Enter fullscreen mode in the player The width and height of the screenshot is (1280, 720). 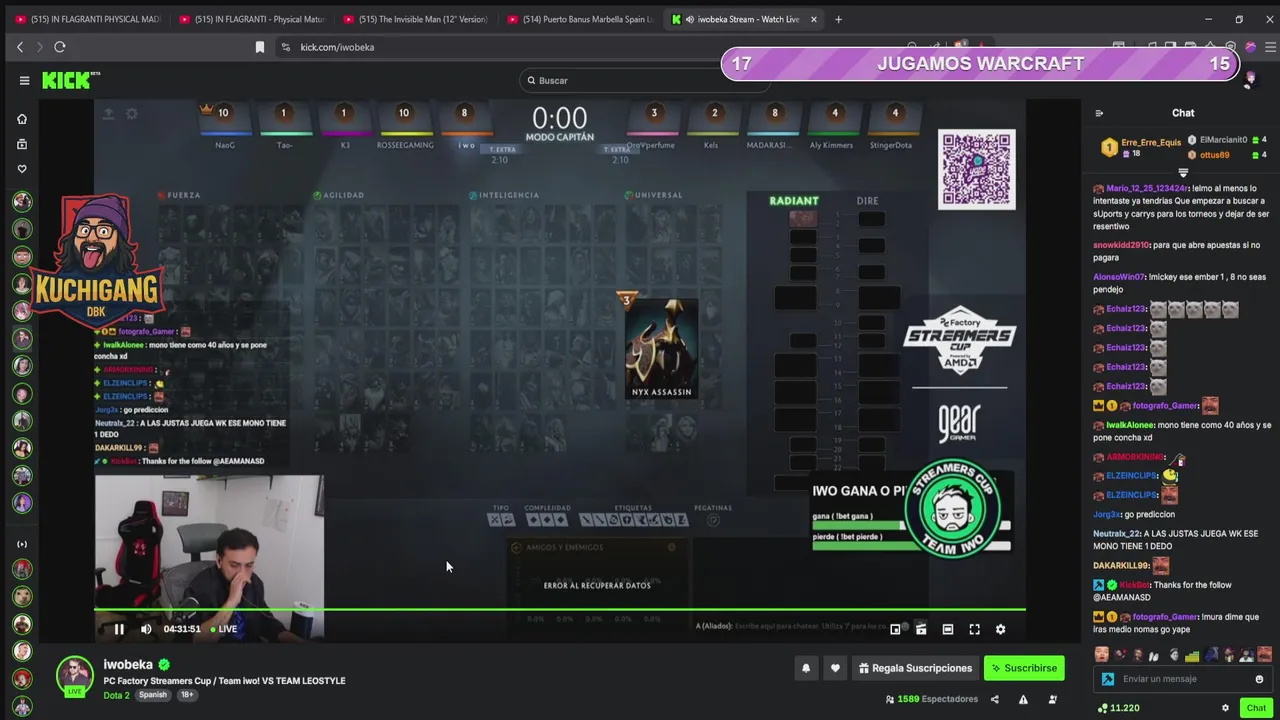[x=974, y=629]
